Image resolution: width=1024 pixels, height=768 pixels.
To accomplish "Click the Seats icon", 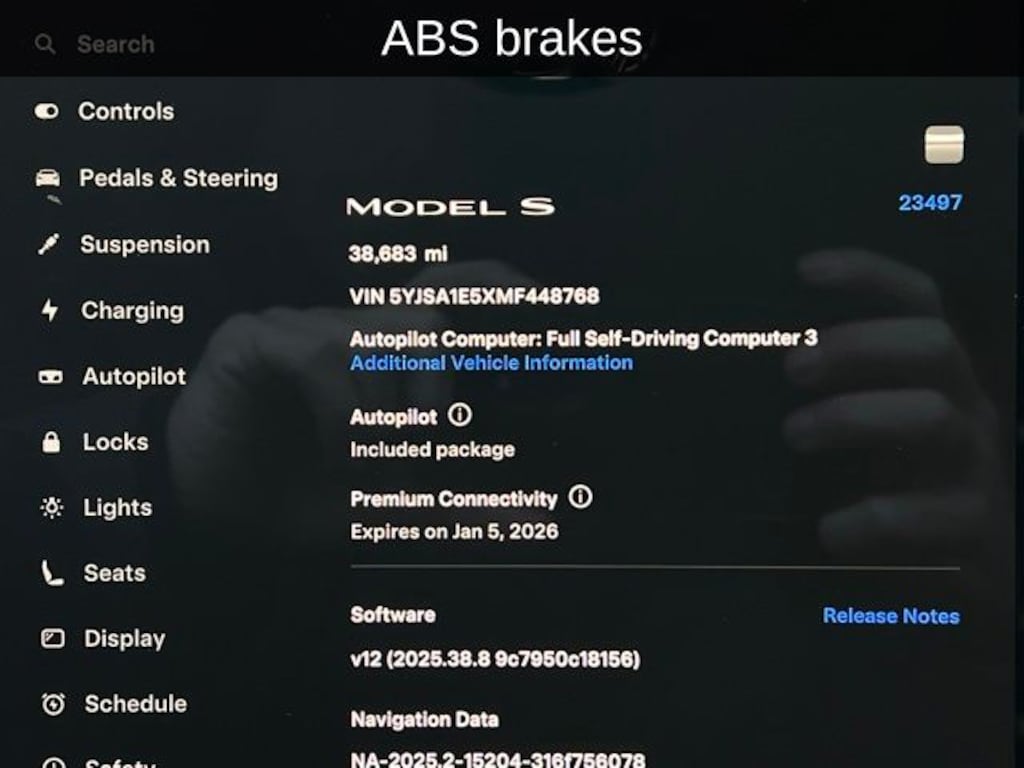I will click(x=53, y=573).
